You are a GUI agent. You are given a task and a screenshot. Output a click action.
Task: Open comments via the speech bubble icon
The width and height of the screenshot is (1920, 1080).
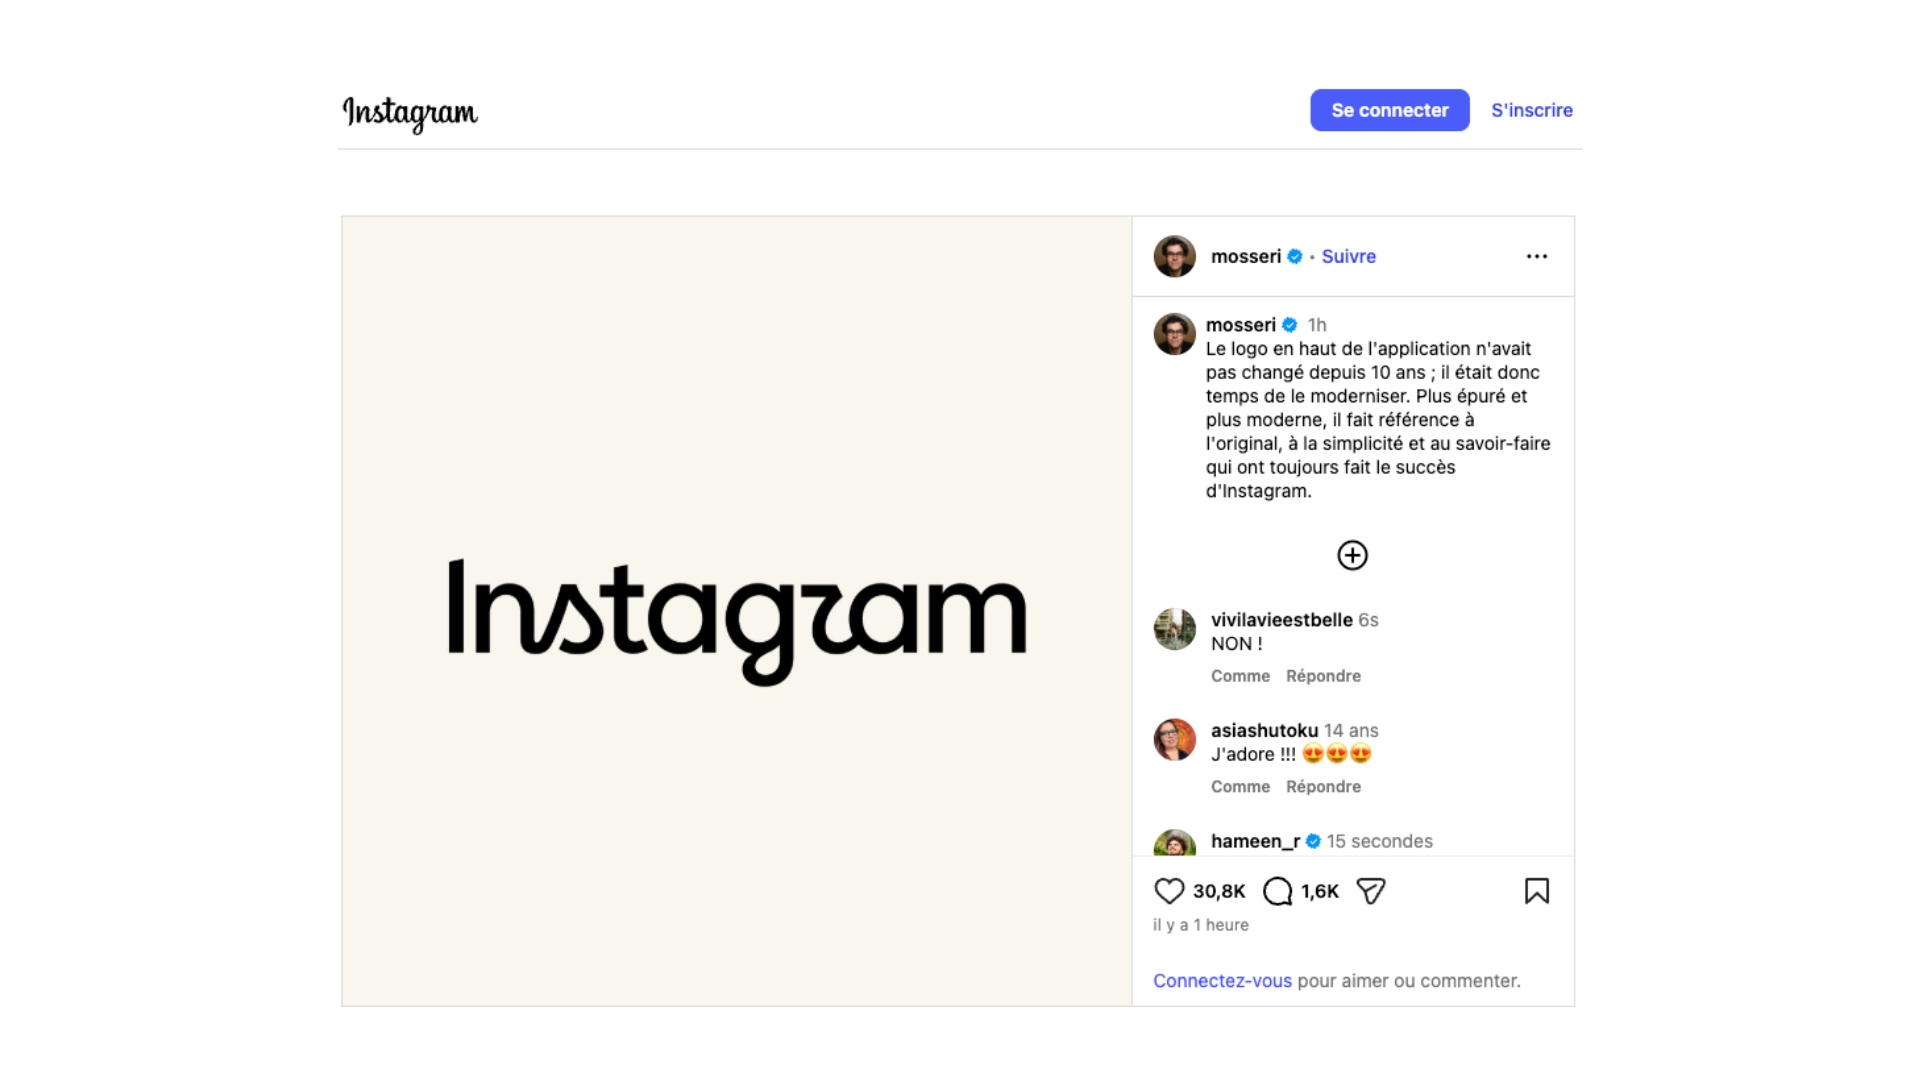point(1277,891)
